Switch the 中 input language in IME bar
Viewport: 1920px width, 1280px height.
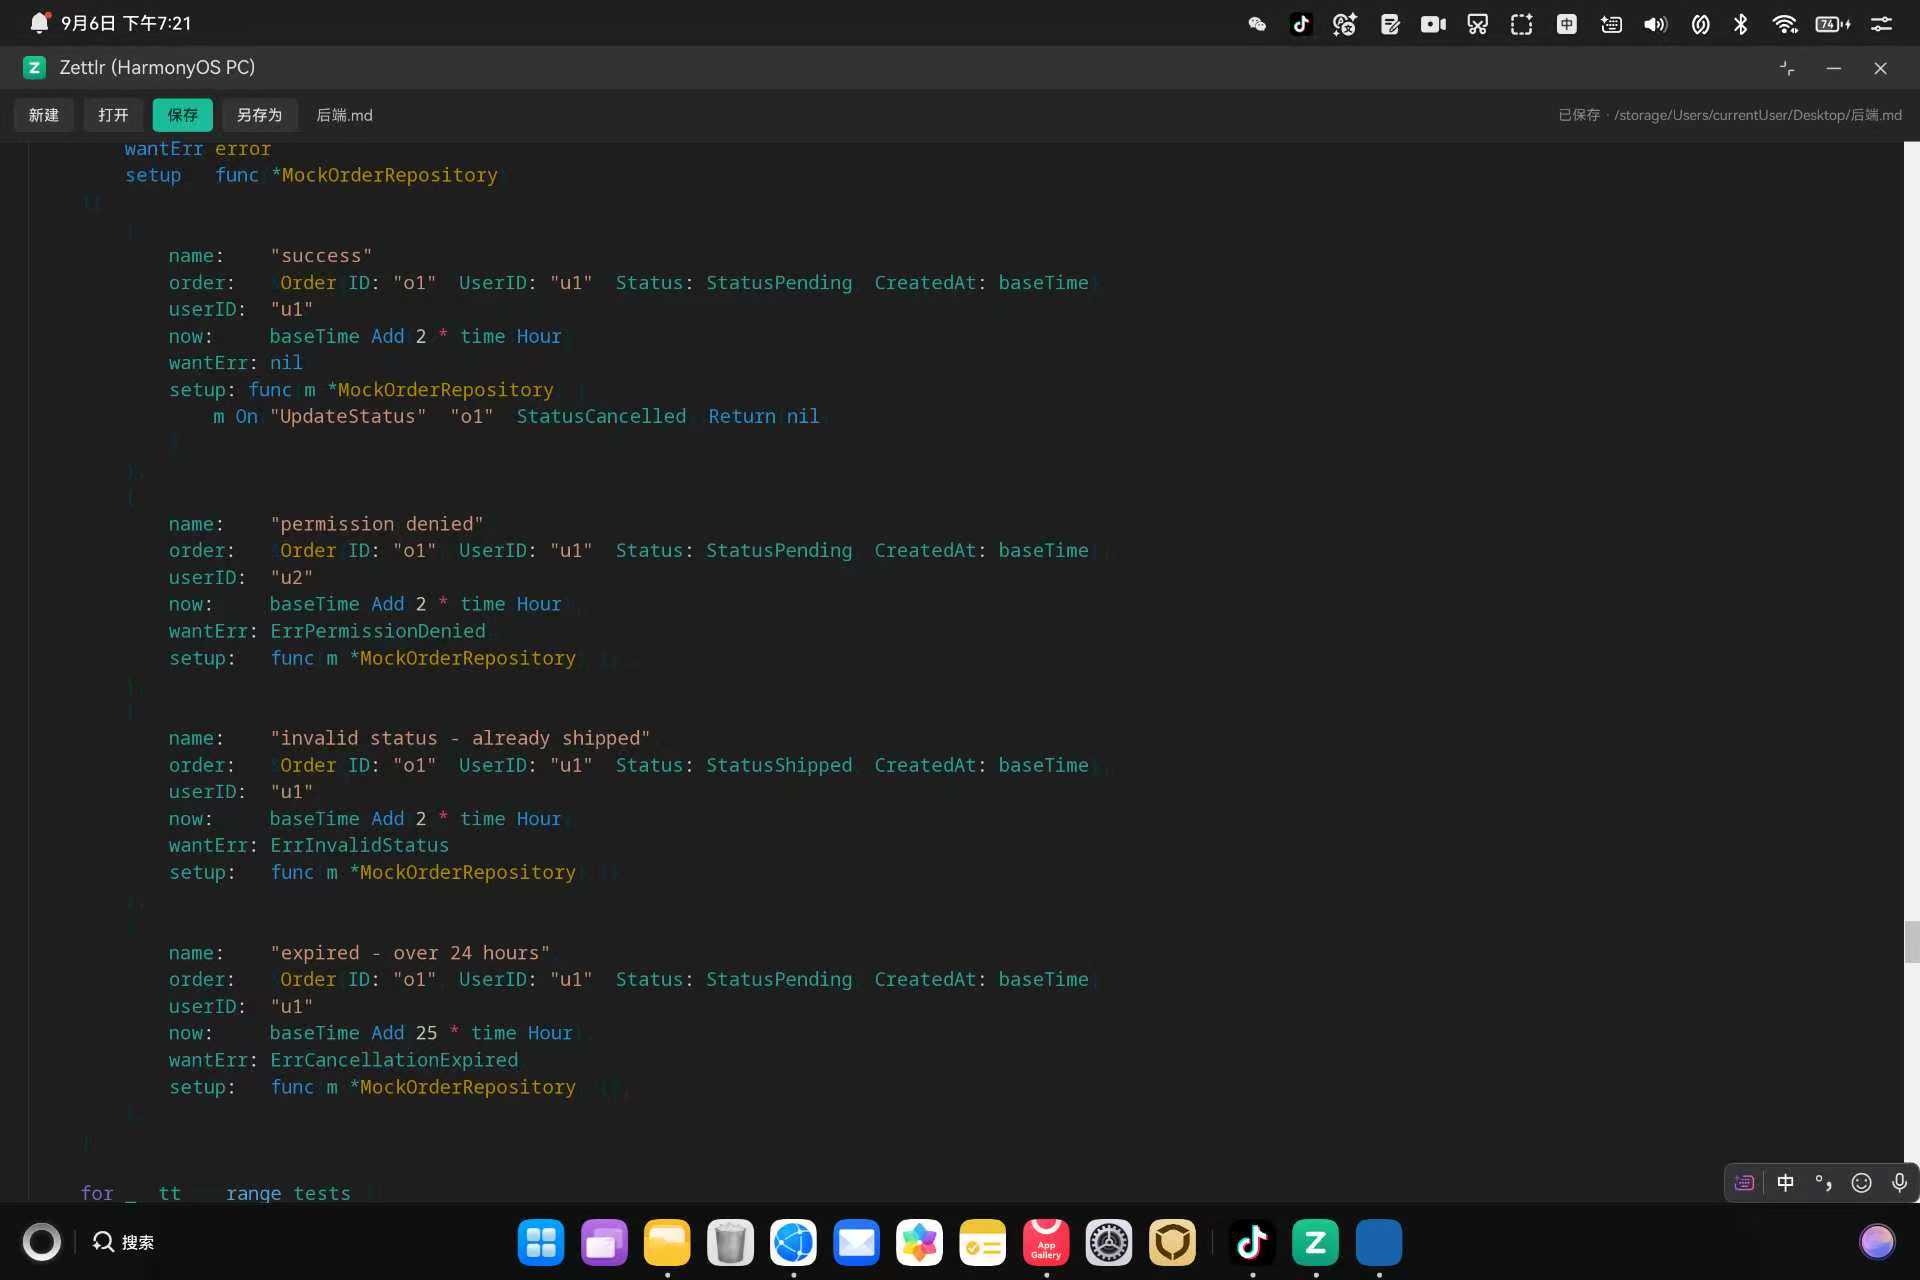[x=1785, y=1183]
